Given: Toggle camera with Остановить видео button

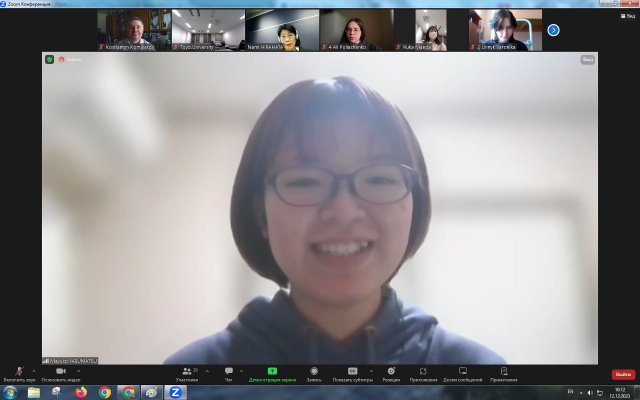Looking at the screenshot, I should 60,372.
